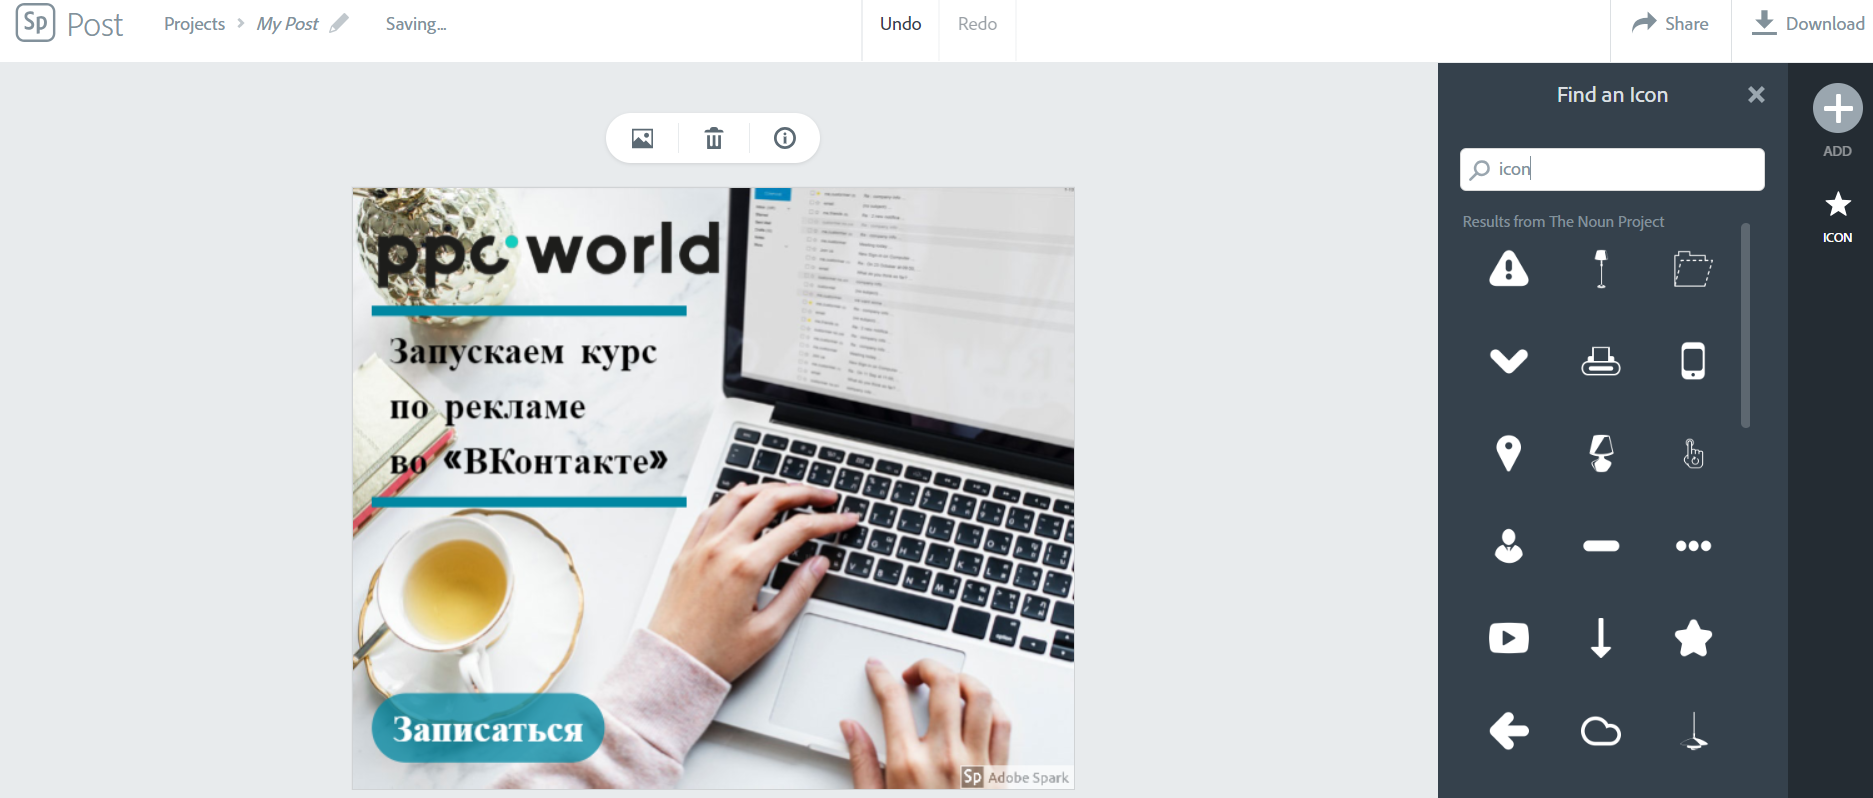The image size is (1873, 798).
Task: Select the printer icon in results
Action: coord(1600,361)
